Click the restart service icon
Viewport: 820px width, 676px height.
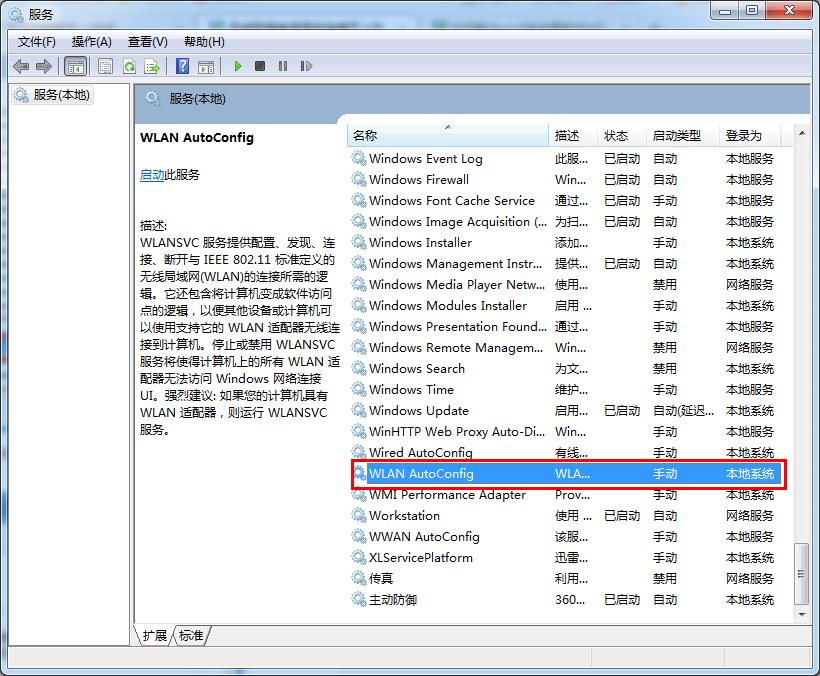pyautogui.click(x=306, y=66)
